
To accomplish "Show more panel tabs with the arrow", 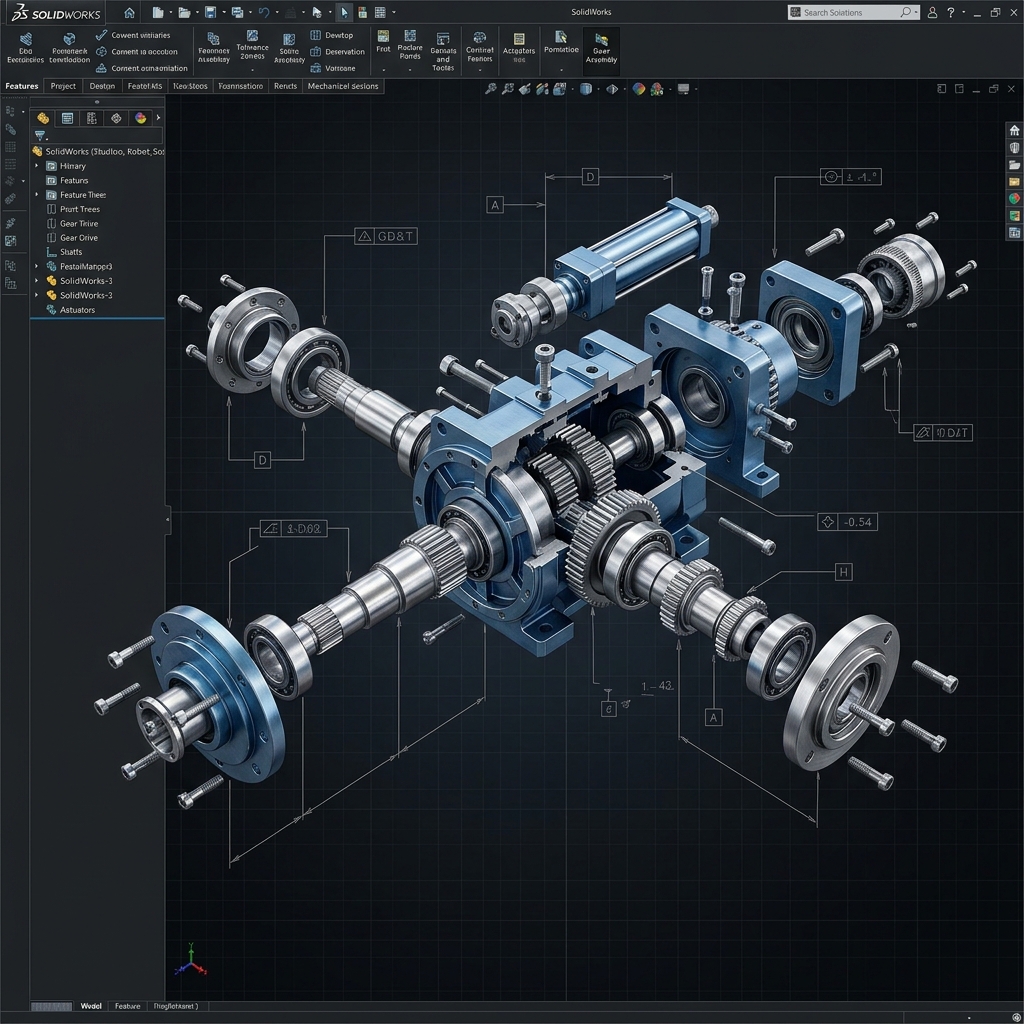I will pos(158,118).
